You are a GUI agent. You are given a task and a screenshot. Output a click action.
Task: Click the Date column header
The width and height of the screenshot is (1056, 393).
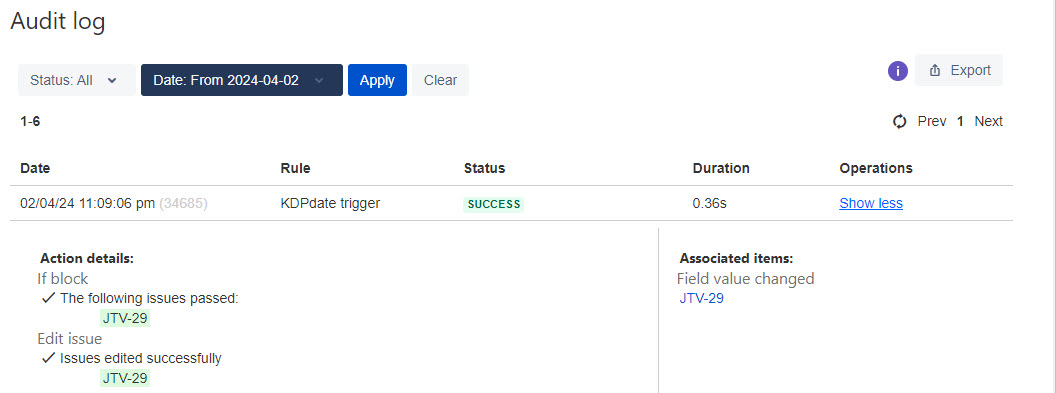tap(35, 168)
